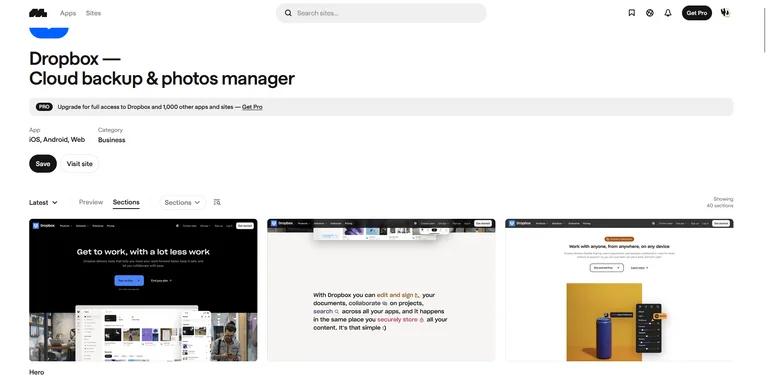Click the Dropbox page title heading
The height and width of the screenshot is (387, 766).
162,68
